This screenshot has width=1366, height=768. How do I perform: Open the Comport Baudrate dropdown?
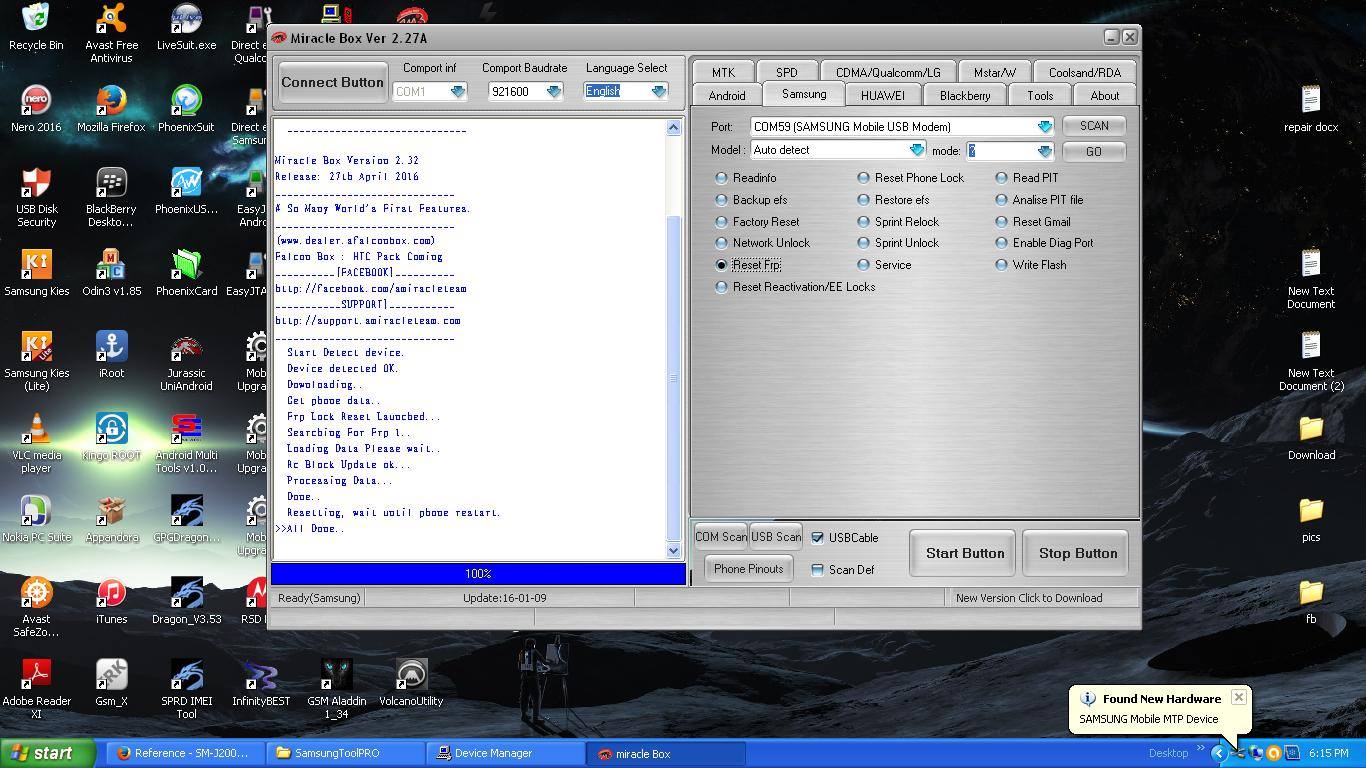click(x=554, y=91)
